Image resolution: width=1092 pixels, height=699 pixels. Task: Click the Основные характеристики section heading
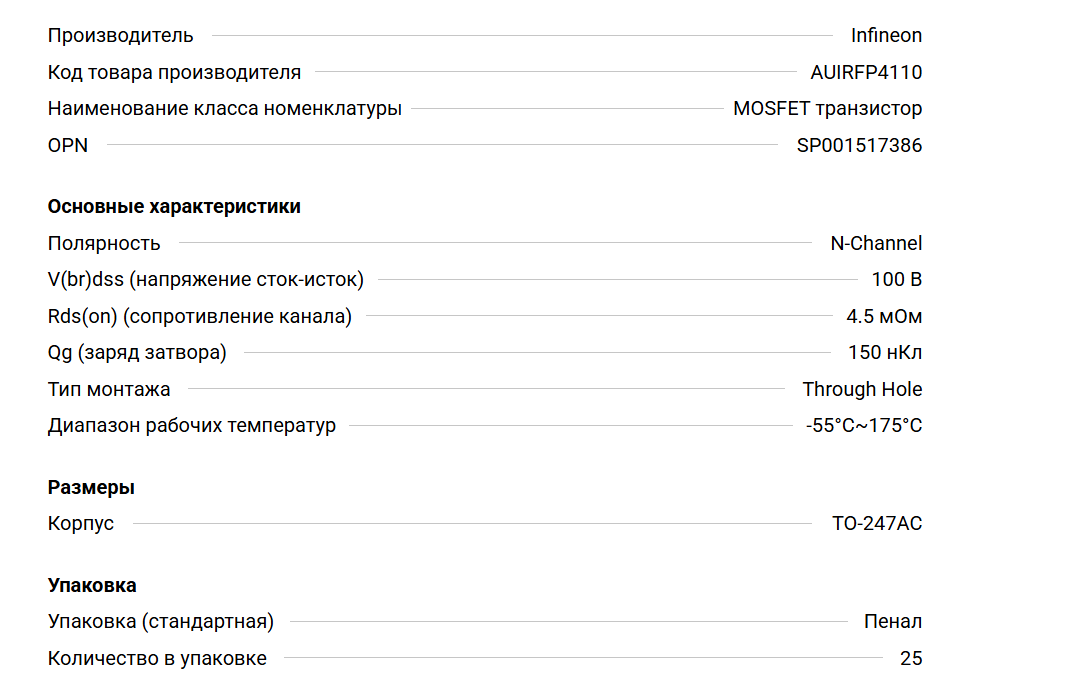(174, 207)
